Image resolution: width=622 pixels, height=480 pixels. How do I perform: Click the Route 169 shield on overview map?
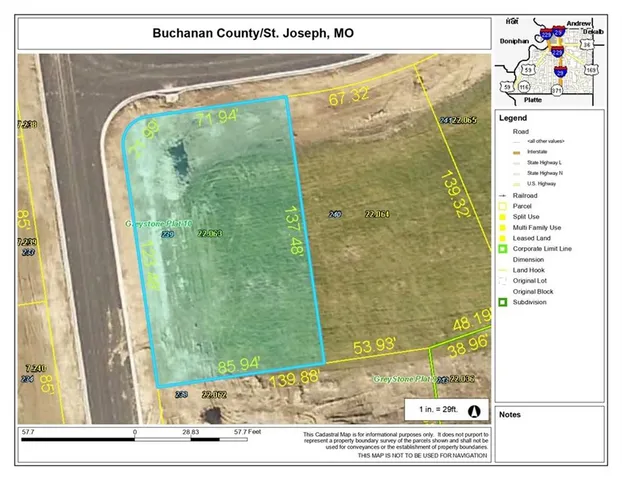point(592,71)
